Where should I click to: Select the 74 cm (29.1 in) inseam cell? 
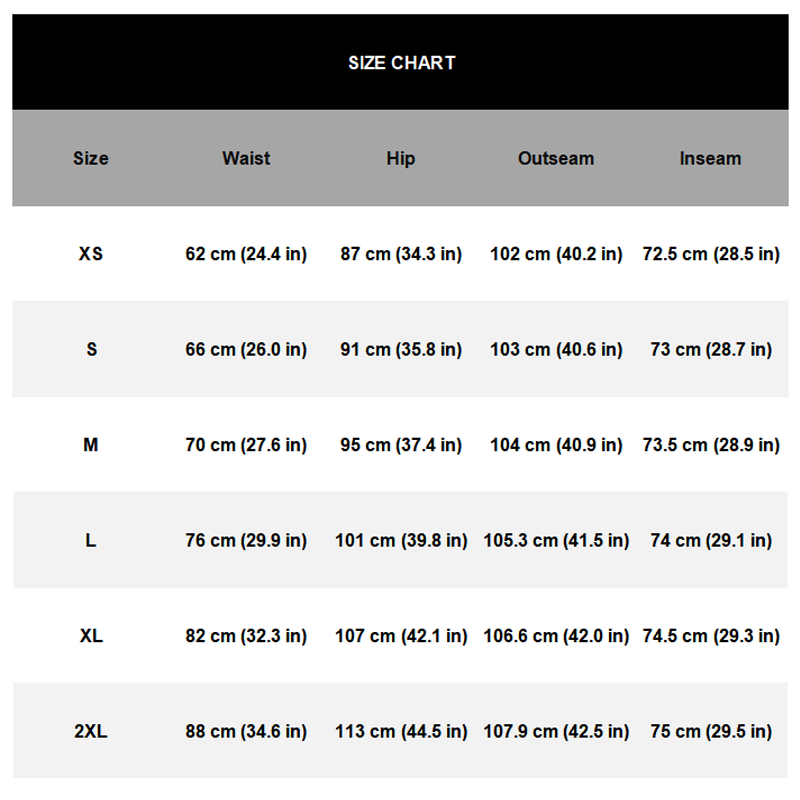click(711, 540)
